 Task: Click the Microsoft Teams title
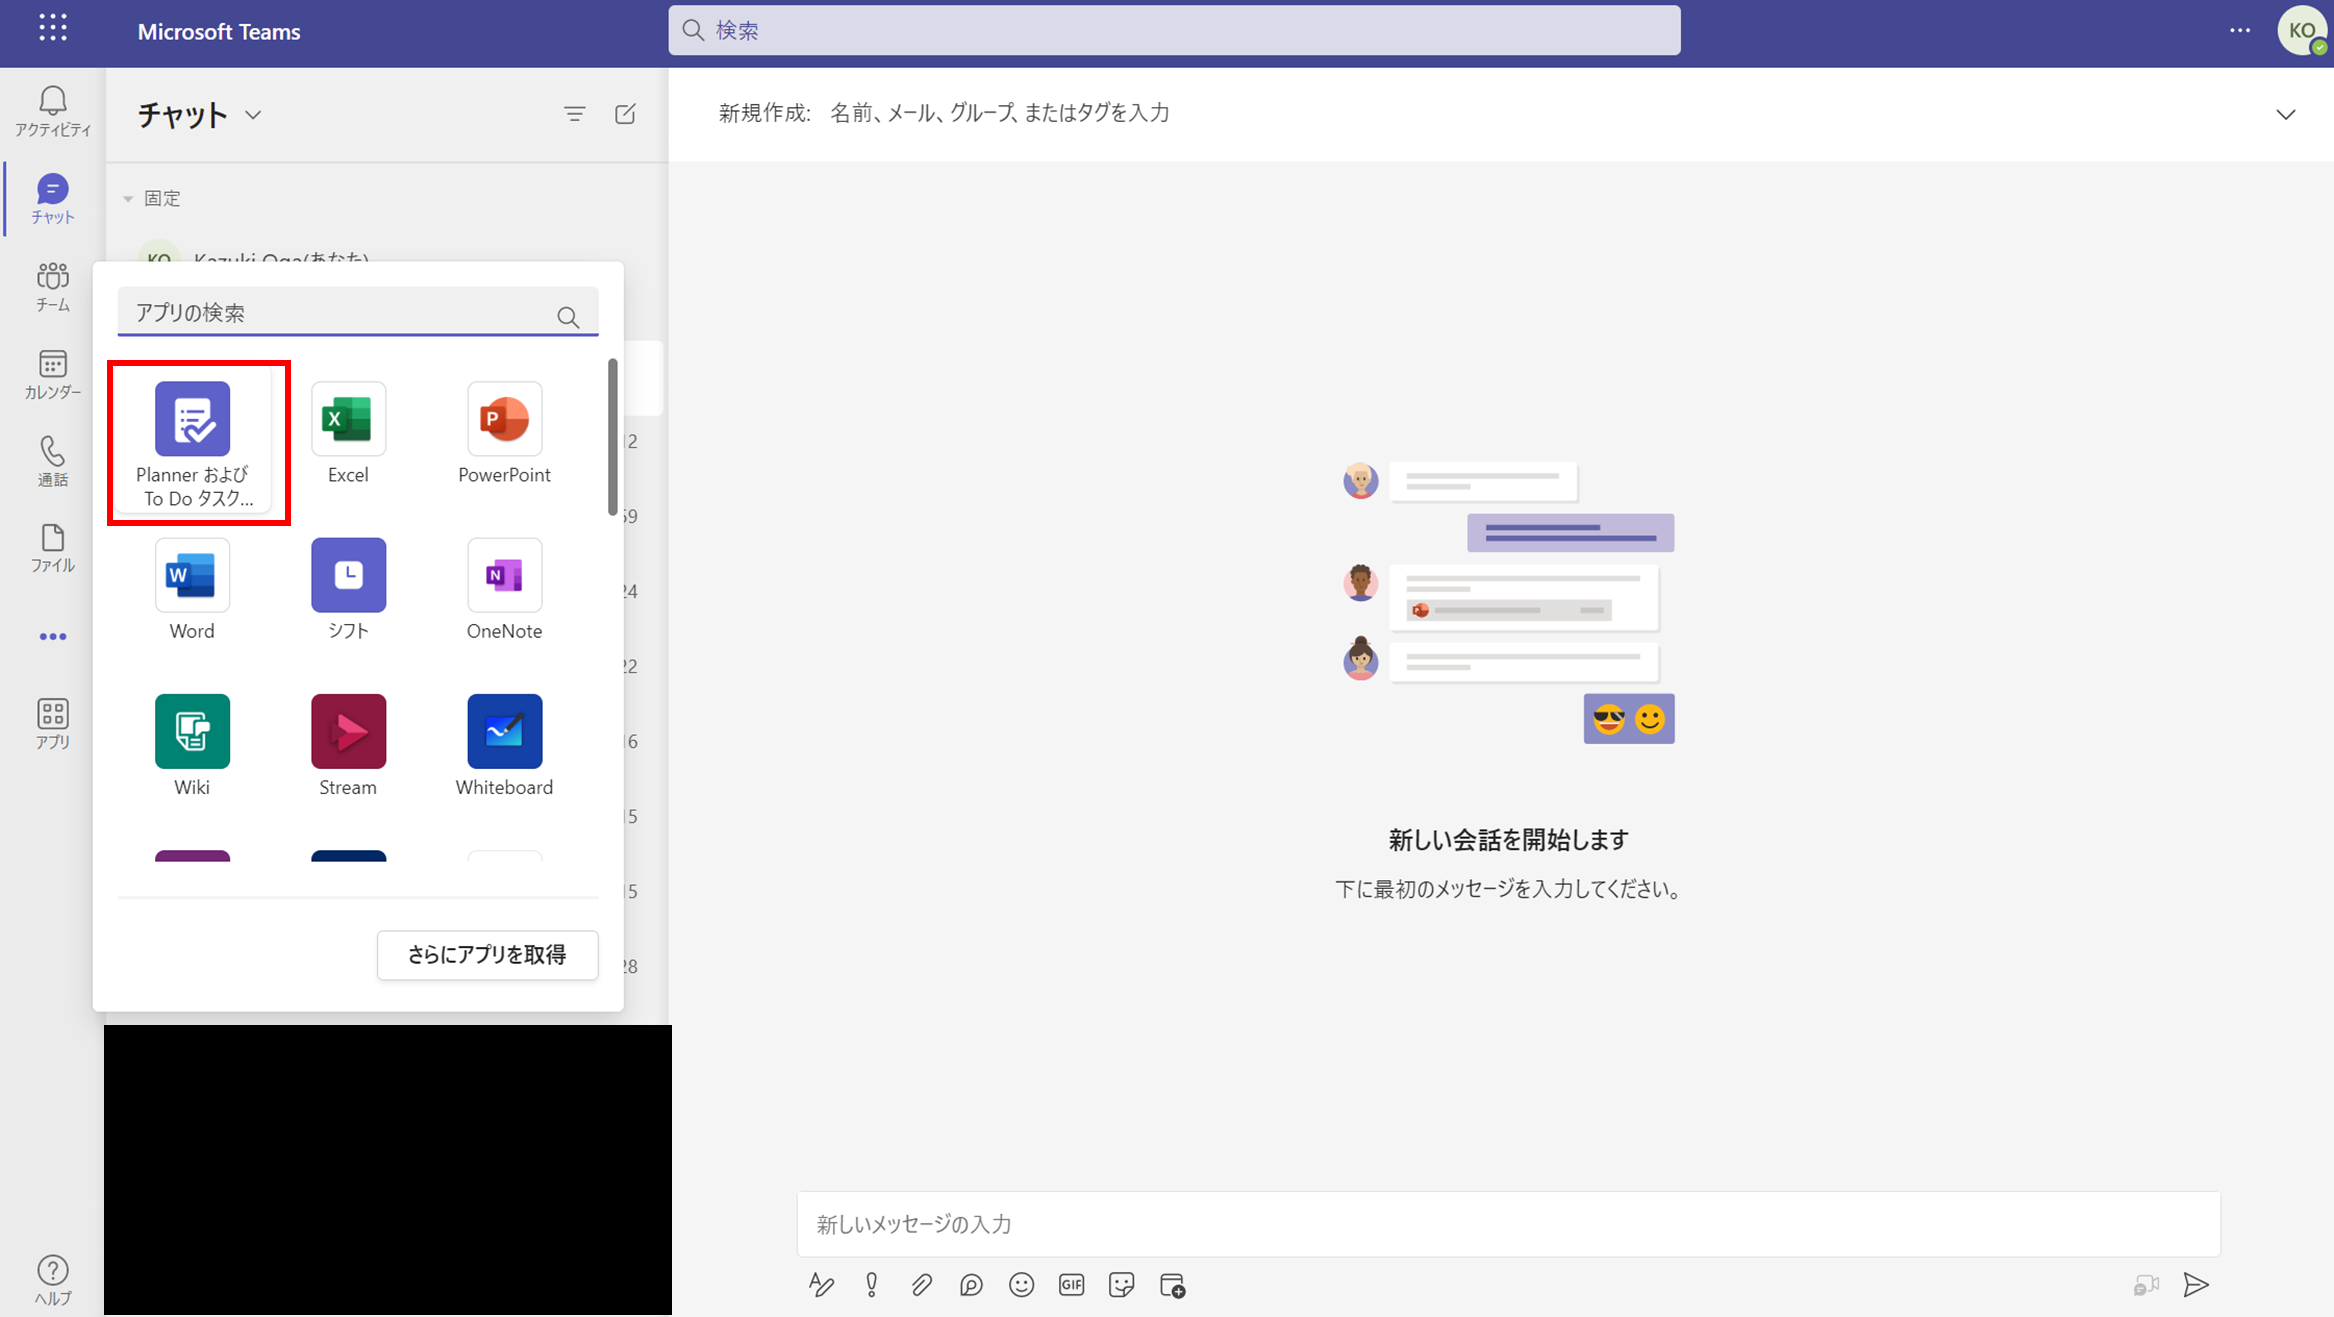tap(219, 31)
